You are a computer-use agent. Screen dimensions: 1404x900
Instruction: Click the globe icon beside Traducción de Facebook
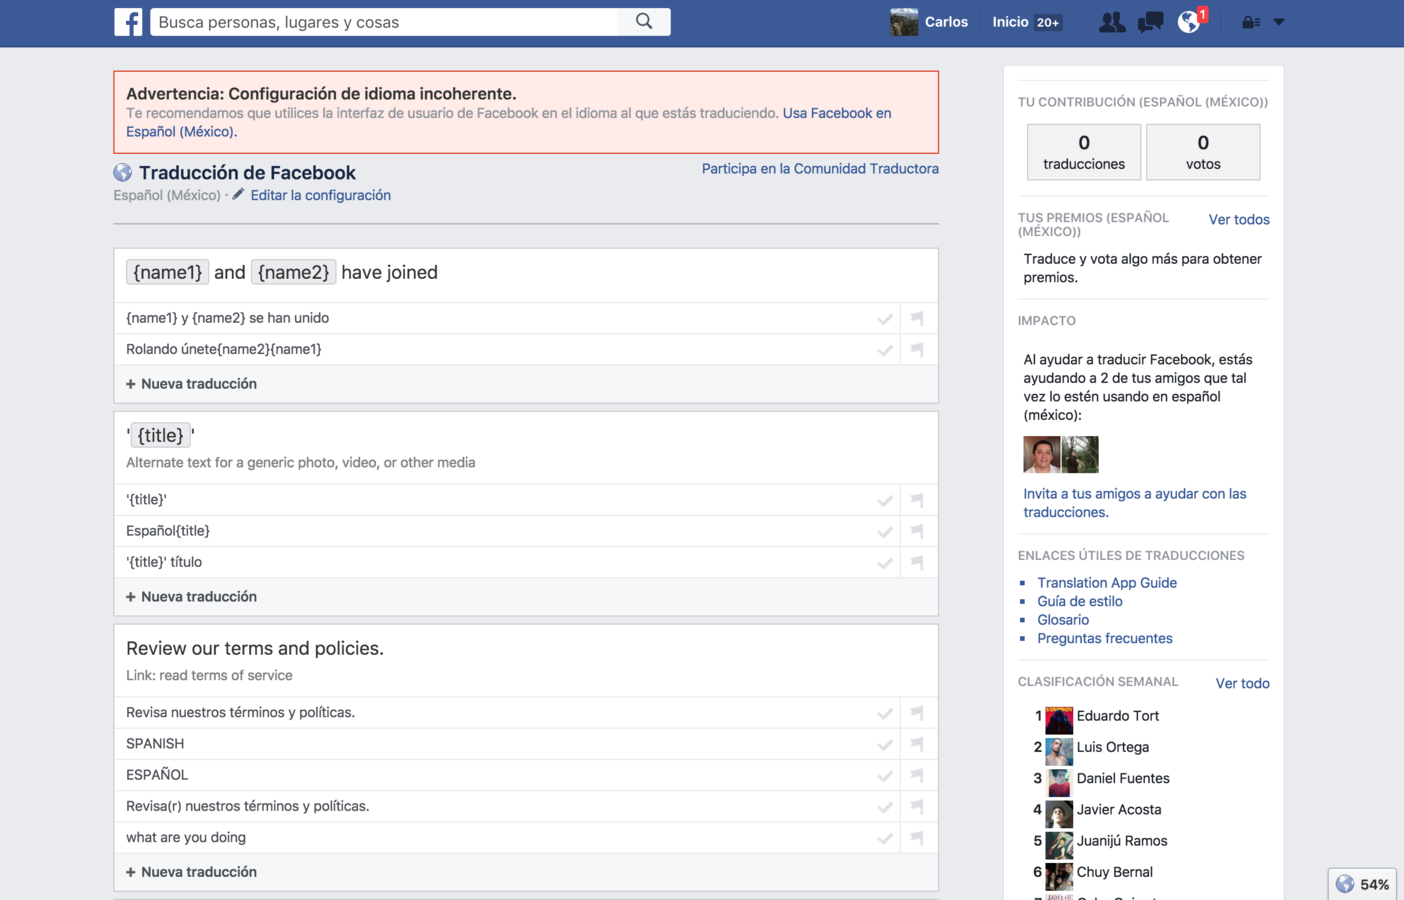[x=123, y=173]
